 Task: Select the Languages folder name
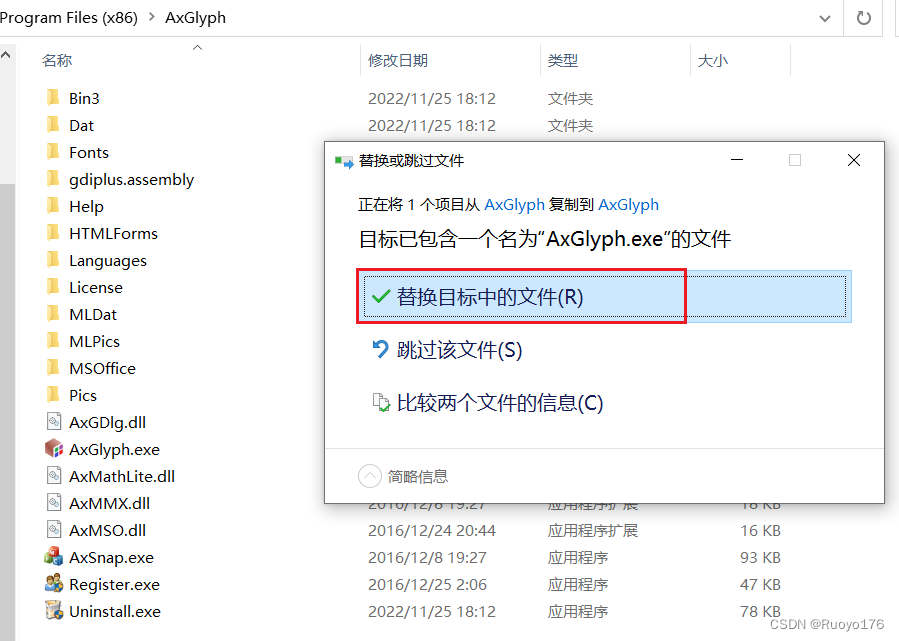point(108,261)
